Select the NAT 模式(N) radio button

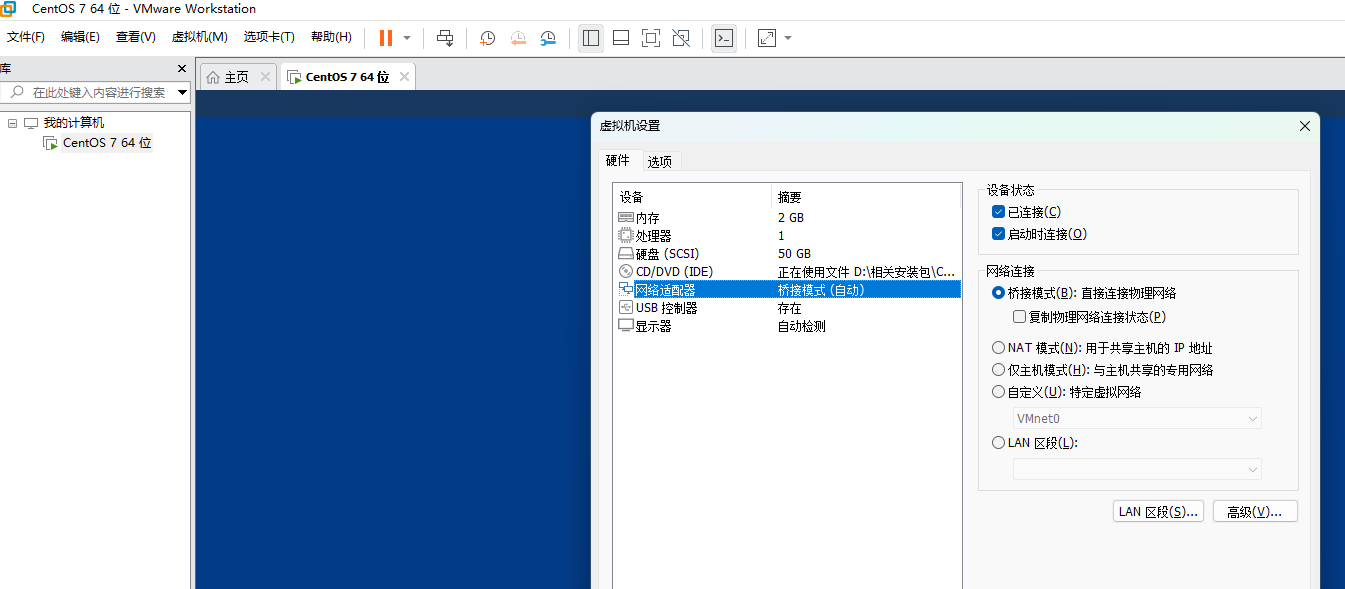click(x=998, y=348)
